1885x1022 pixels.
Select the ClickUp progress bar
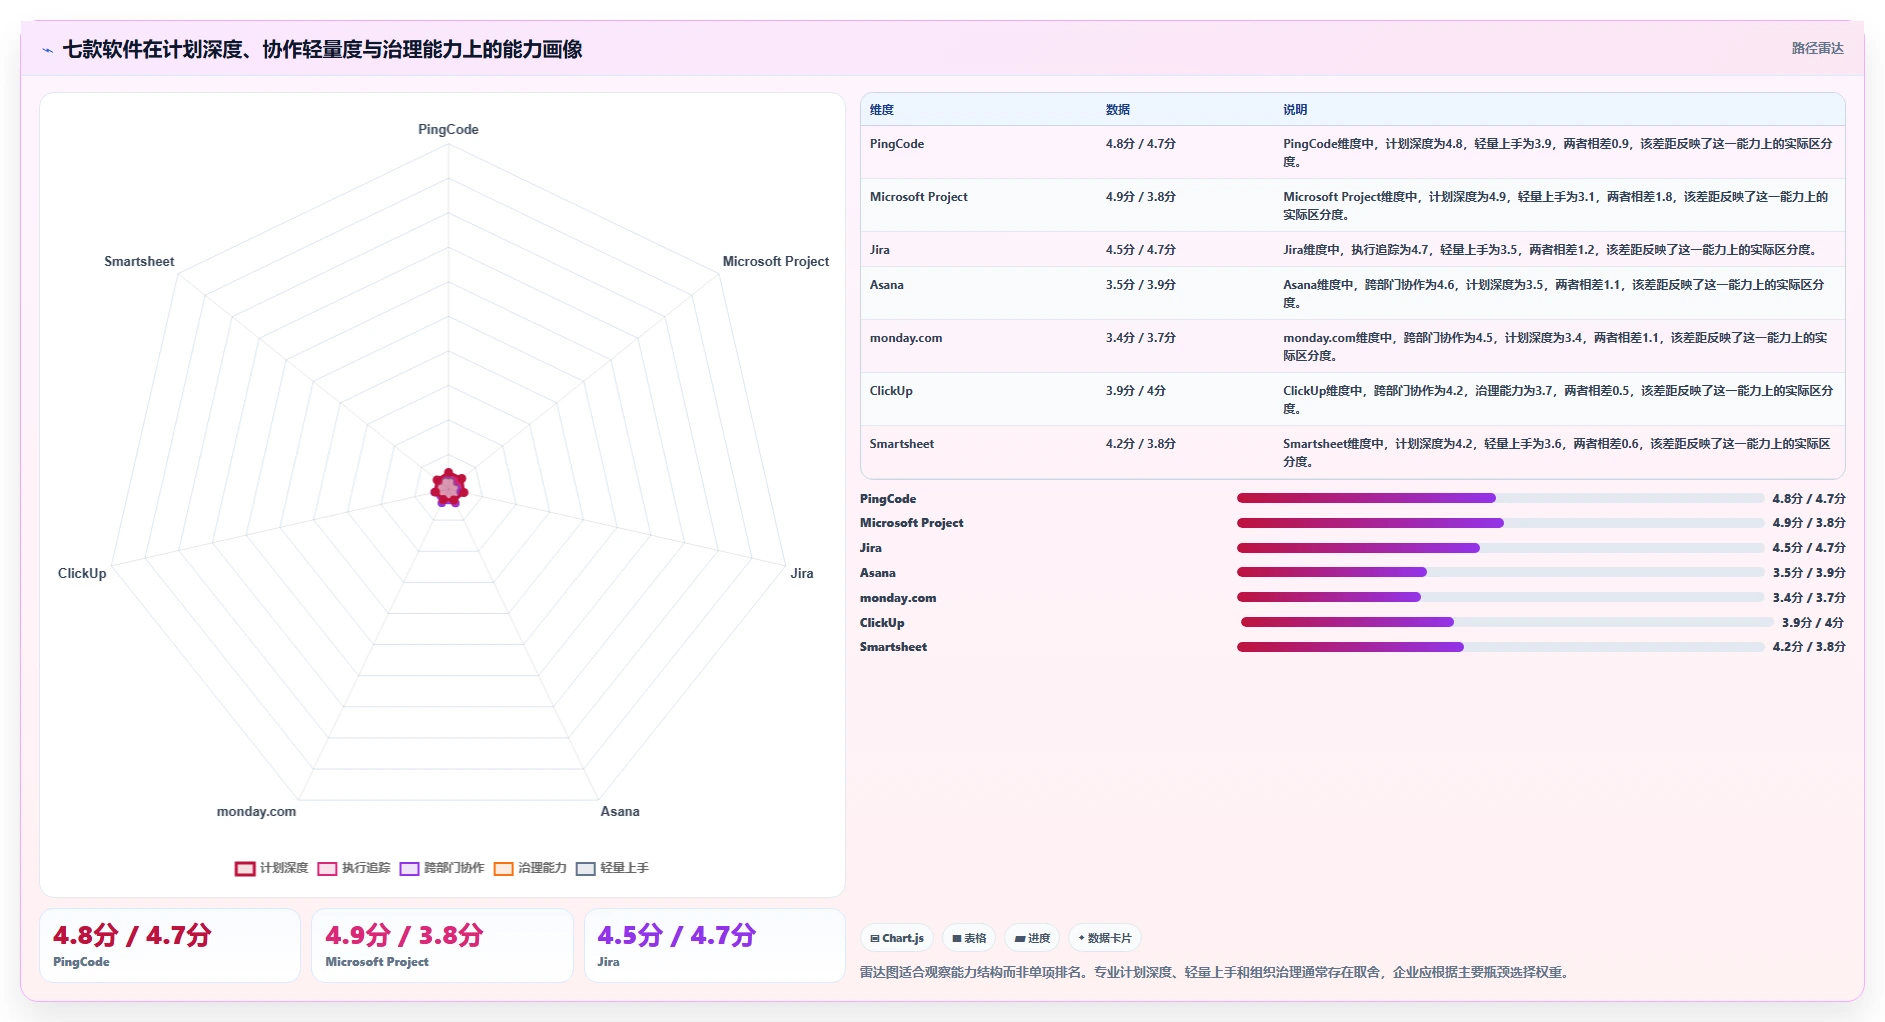point(1507,622)
